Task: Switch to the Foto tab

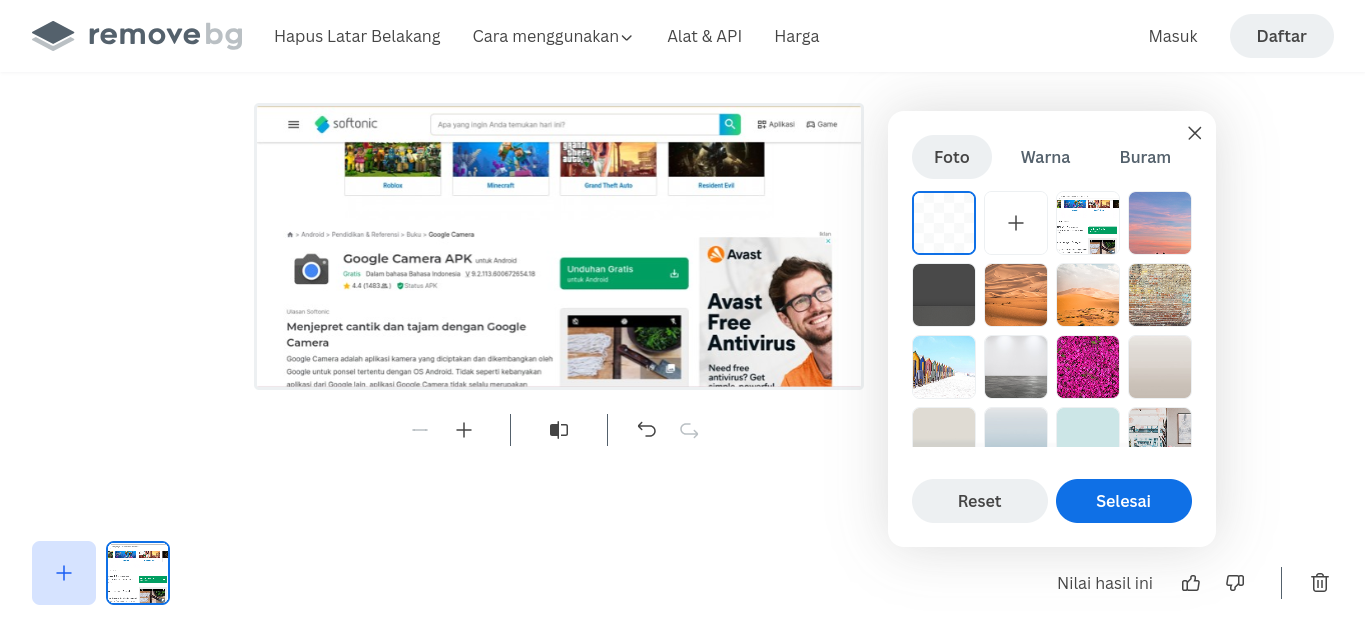Action: click(x=952, y=157)
